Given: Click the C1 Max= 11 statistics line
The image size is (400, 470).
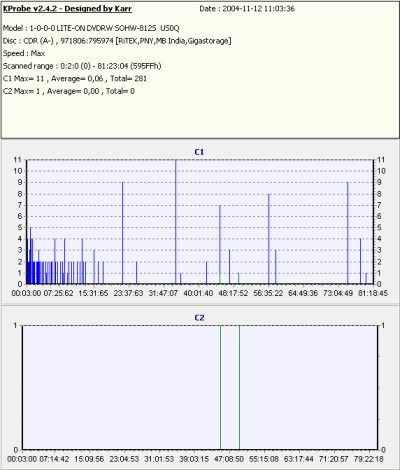Looking at the screenshot, I should click(x=75, y=79).
